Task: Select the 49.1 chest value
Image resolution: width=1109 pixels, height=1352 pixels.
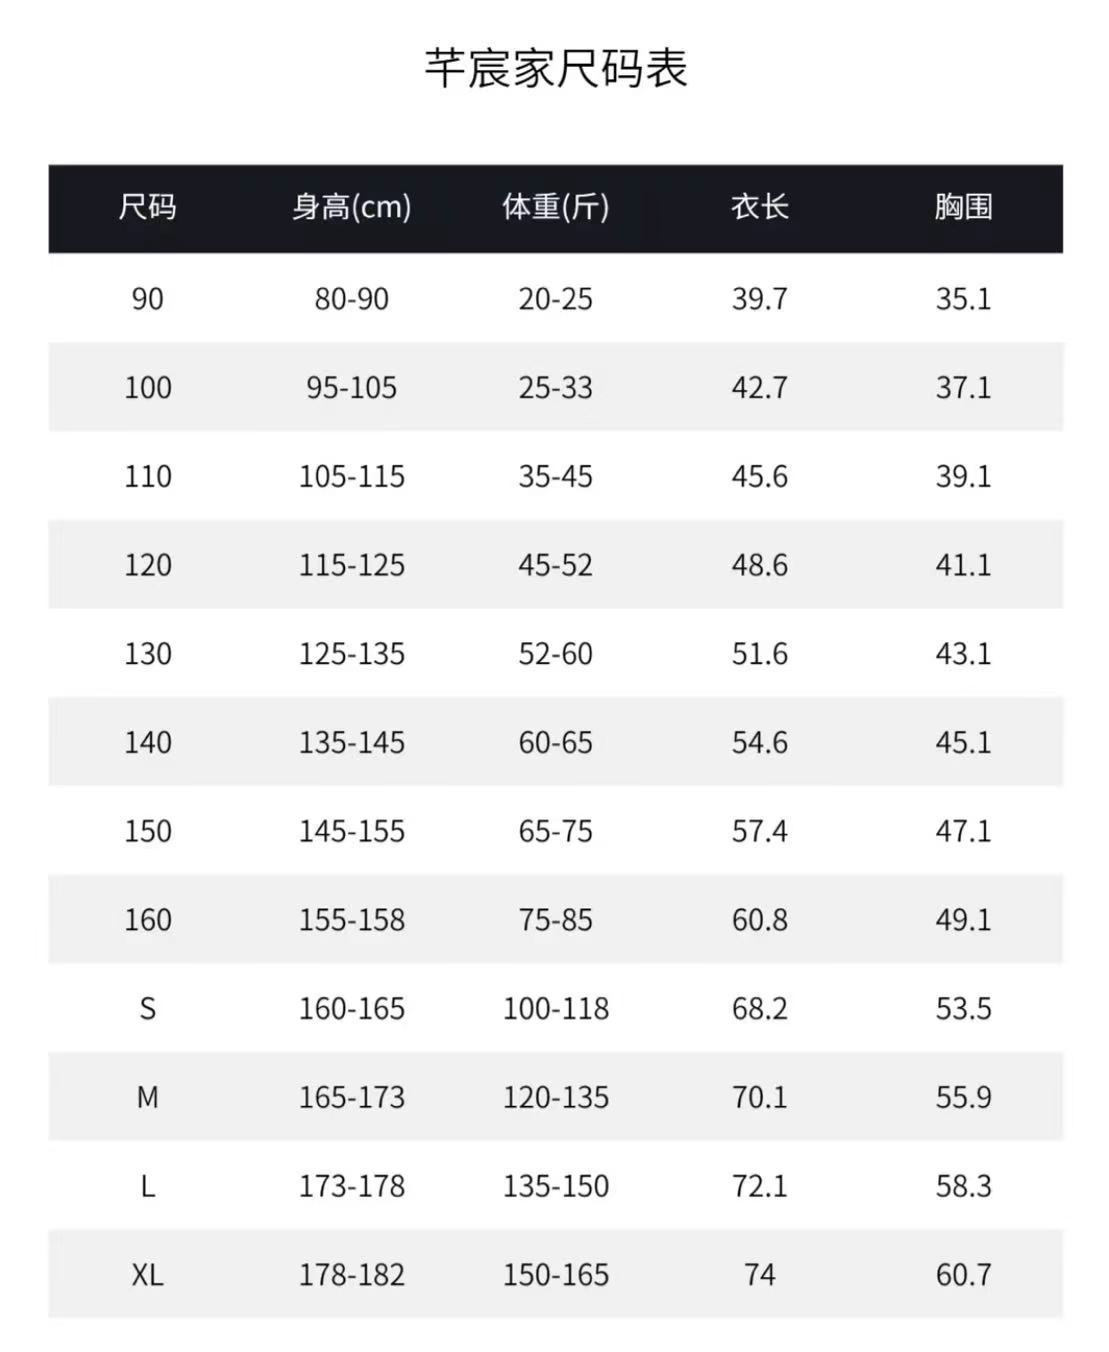Action: [963, 920]
